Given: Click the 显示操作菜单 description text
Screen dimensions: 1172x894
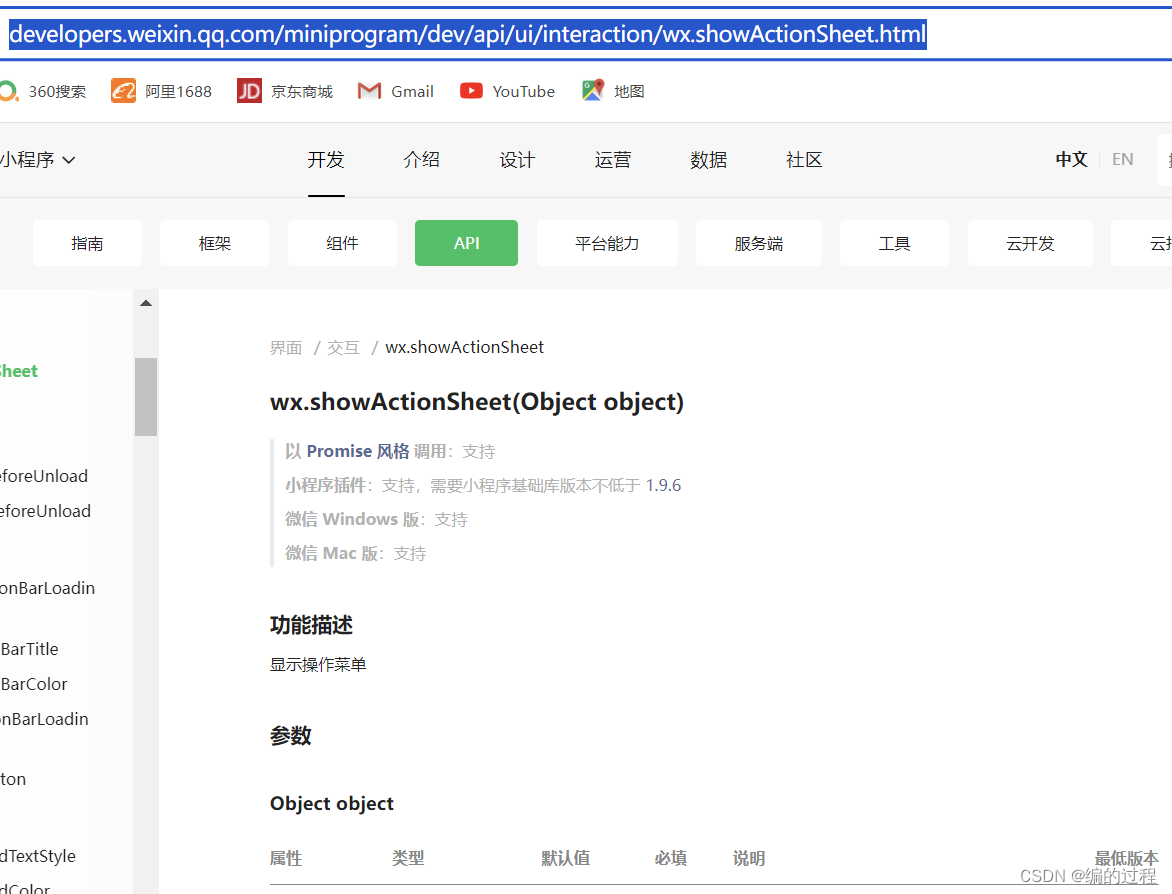Looking at the screenshot, I should click(318, 665).
